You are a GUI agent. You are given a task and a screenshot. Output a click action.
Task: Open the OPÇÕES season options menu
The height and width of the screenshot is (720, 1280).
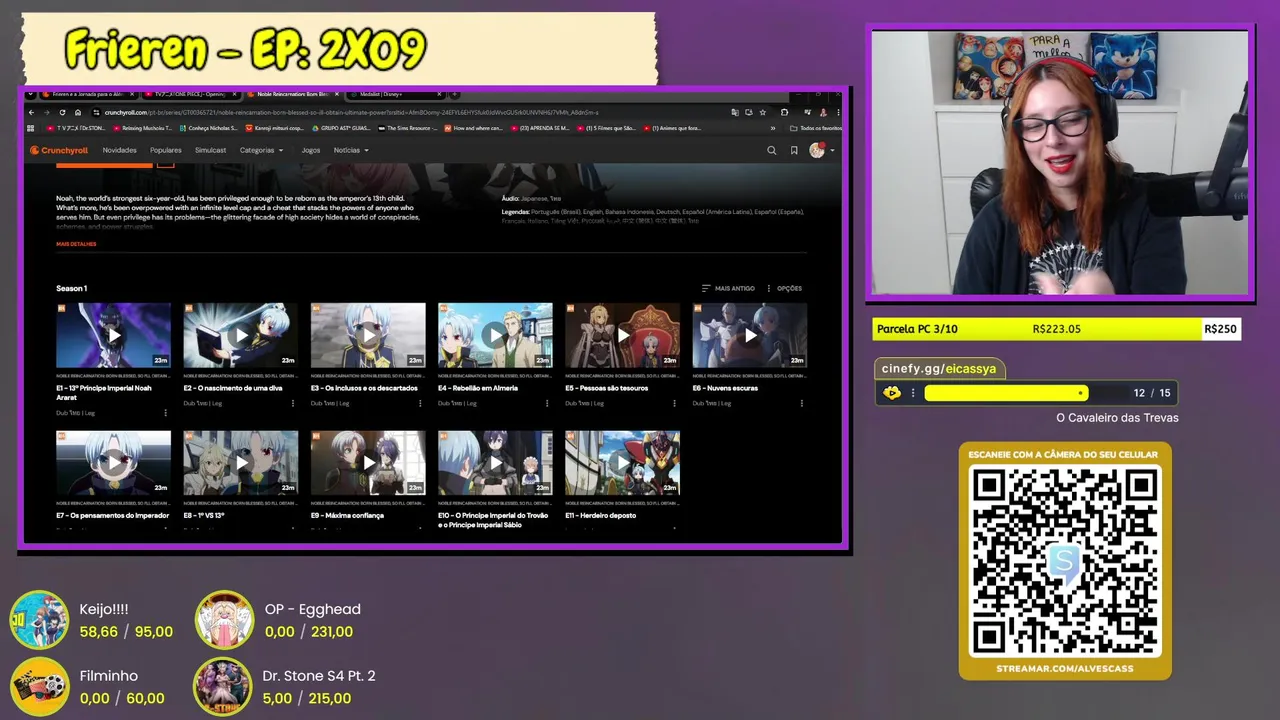point(784,288)
